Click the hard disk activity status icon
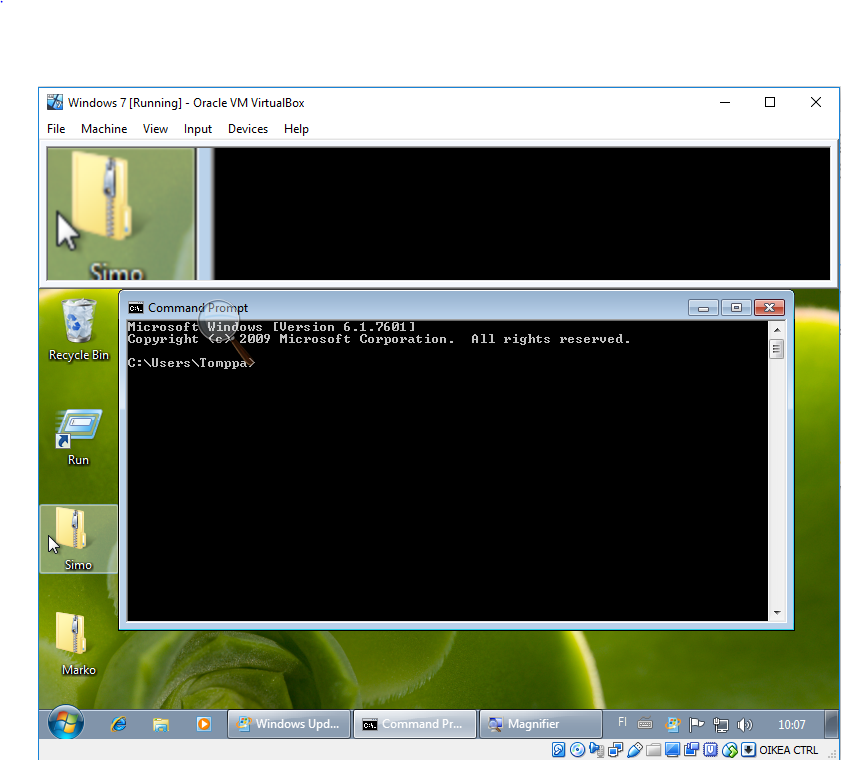The width and height of the screenshot is (841, 760). 558,749
